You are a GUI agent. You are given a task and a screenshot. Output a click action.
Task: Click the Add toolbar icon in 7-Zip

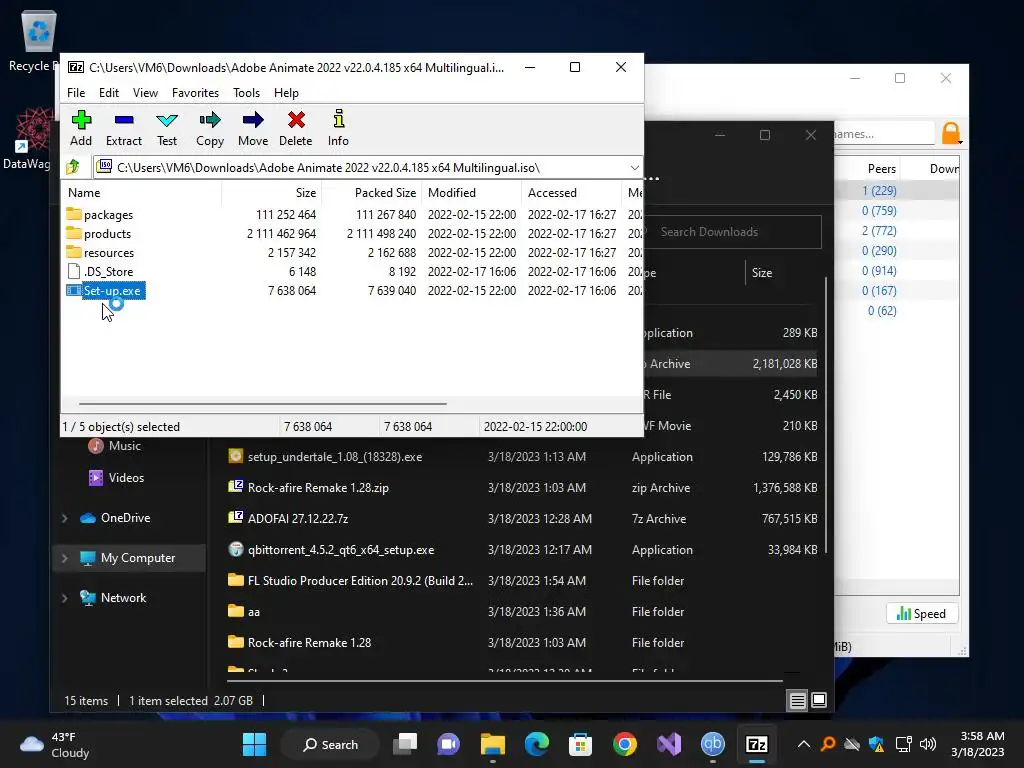[81, 128]
